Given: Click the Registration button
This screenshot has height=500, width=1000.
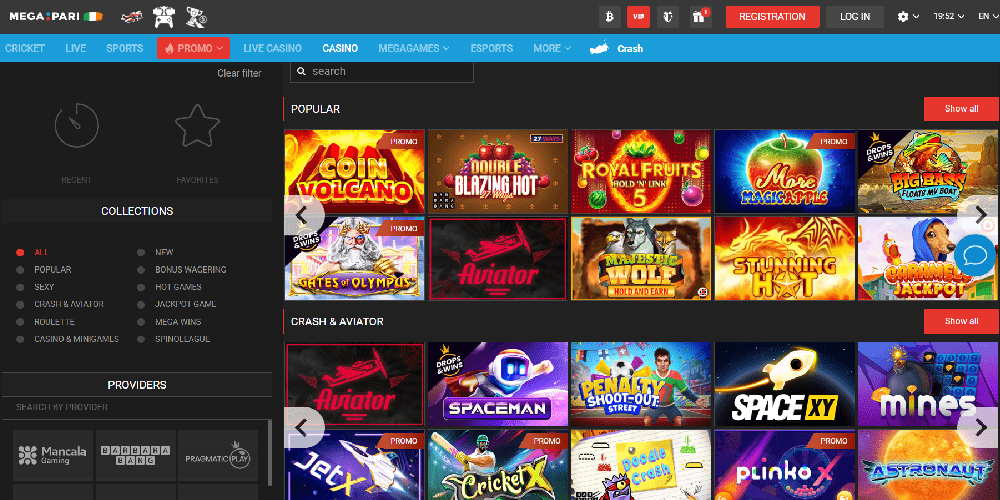Looking at the screenshot, I should click(772, 17).
